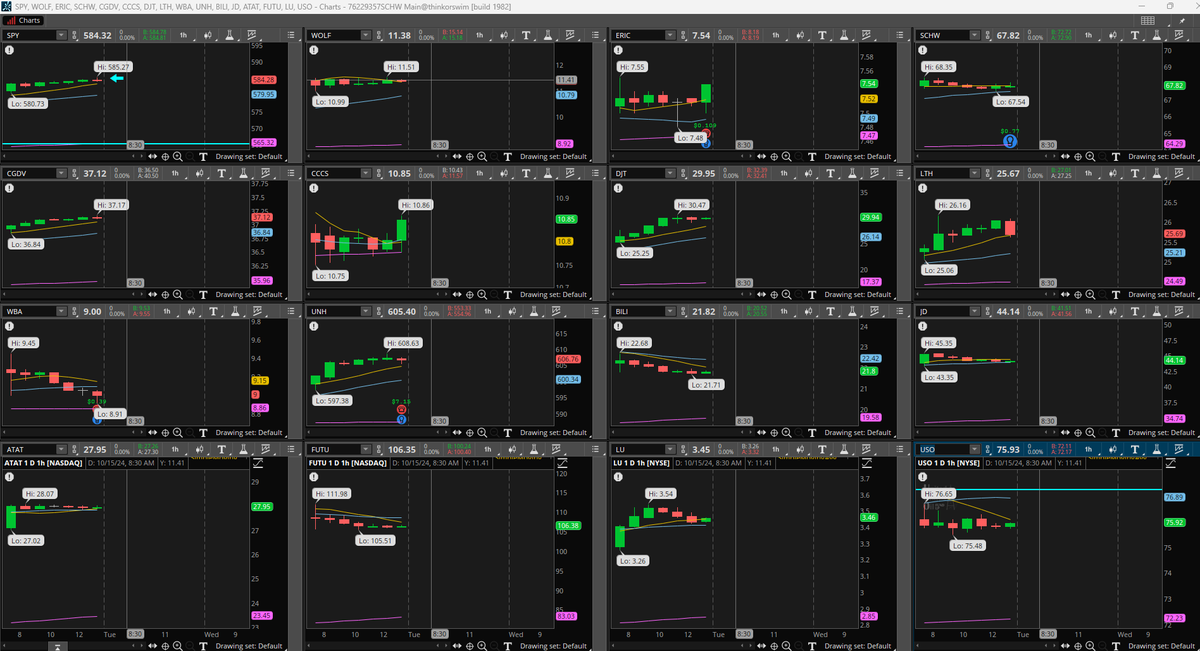The image size is (1200, 651).
Task: Zoom in using magnifier below WOLF chart
Action: tap(483, 156)
